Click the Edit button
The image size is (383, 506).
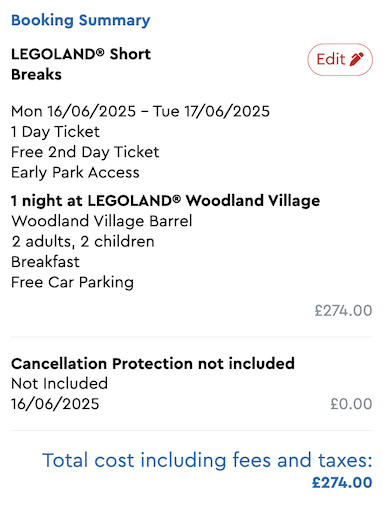click(x=340, y=59)
